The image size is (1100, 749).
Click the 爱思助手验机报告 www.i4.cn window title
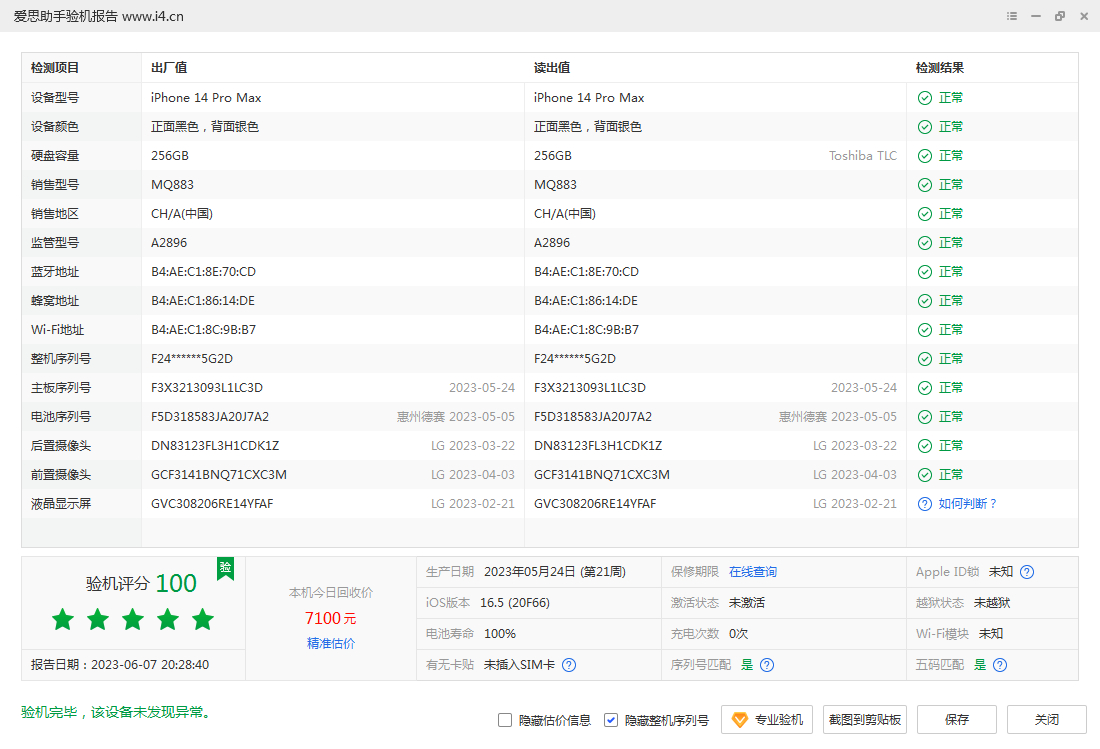99,16
